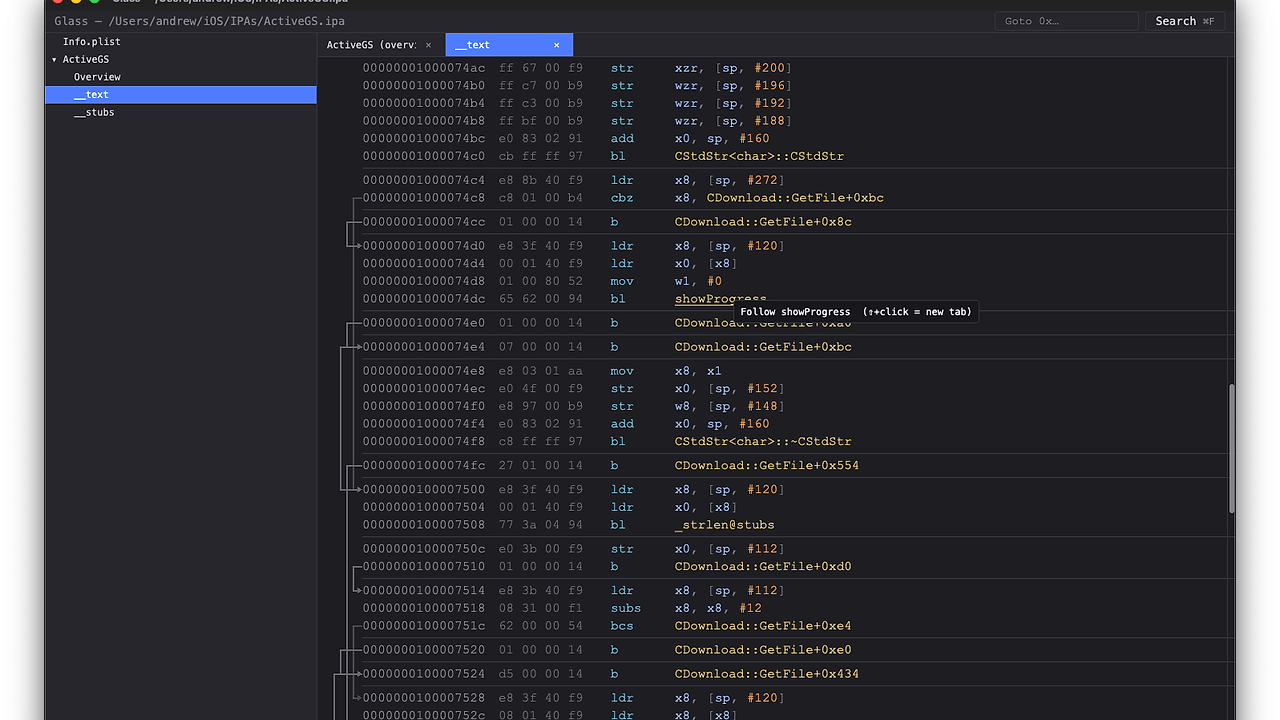1280x720 pixels.
Task: Click operand 'w1, #0' of mov
Action: [698, 281]
